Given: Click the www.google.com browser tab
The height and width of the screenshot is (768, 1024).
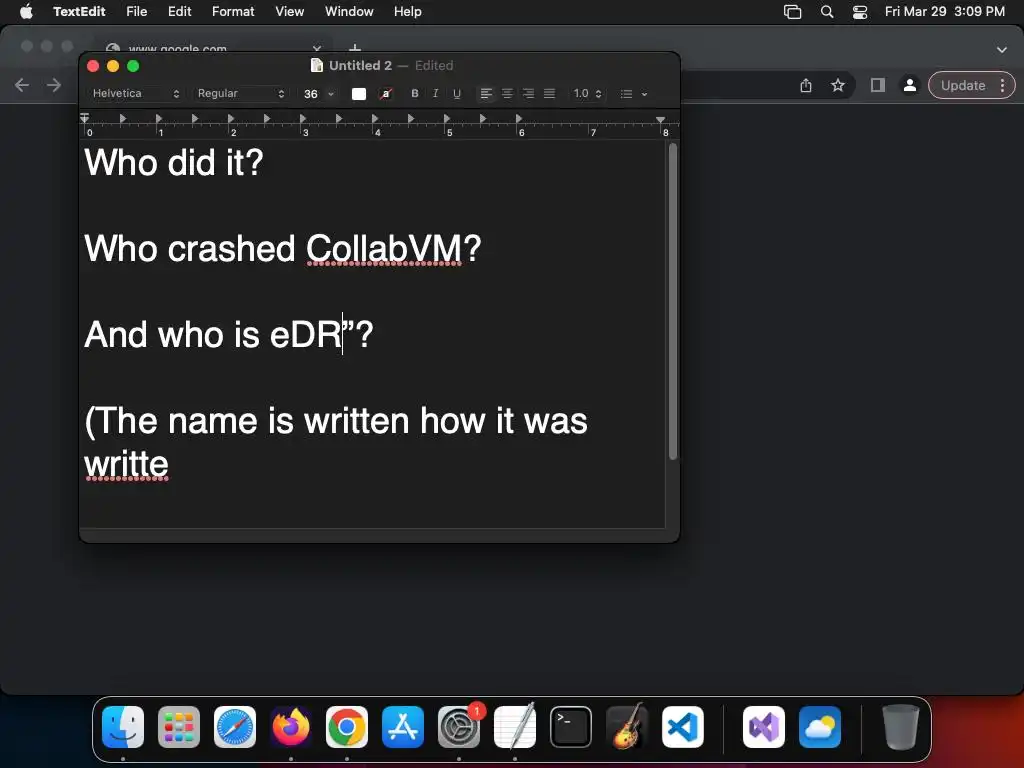Looking at the screenshot, I should [x=216, y=48].
